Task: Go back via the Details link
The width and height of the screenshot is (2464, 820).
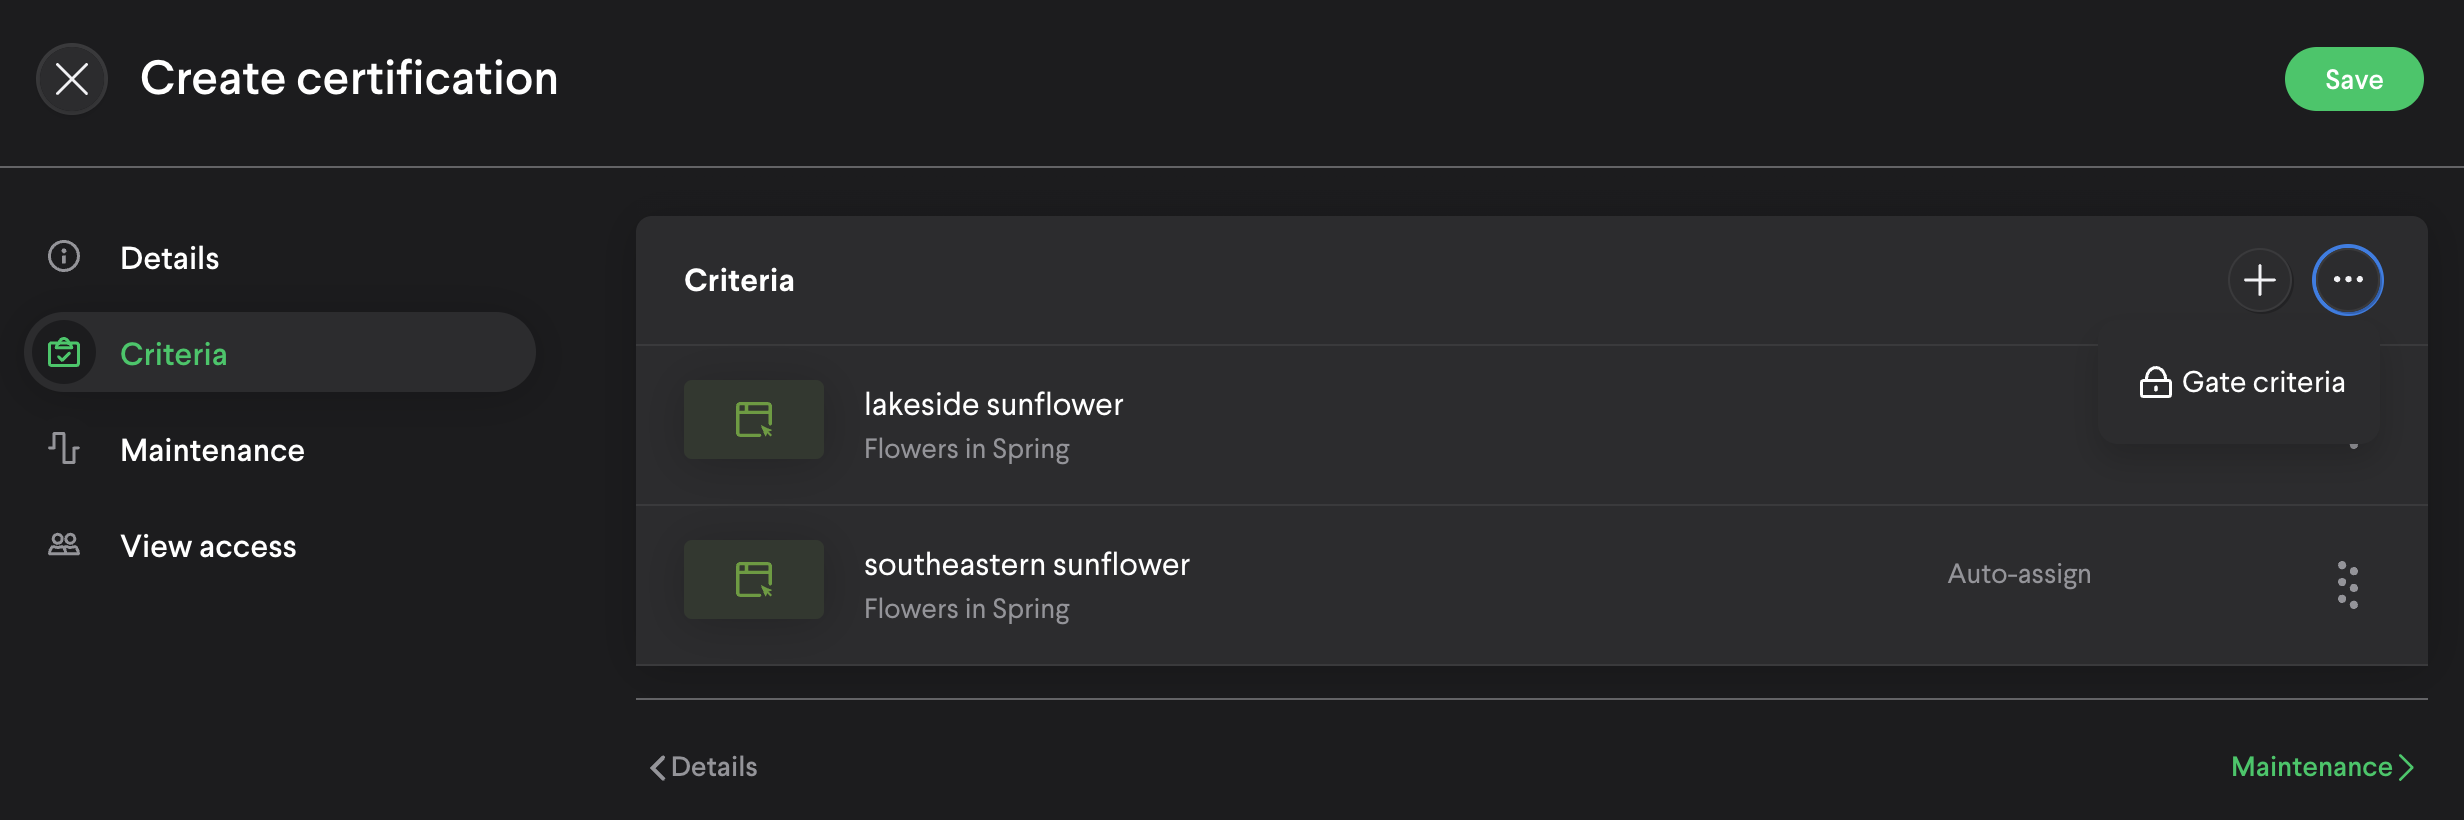Action: (704, 767)
